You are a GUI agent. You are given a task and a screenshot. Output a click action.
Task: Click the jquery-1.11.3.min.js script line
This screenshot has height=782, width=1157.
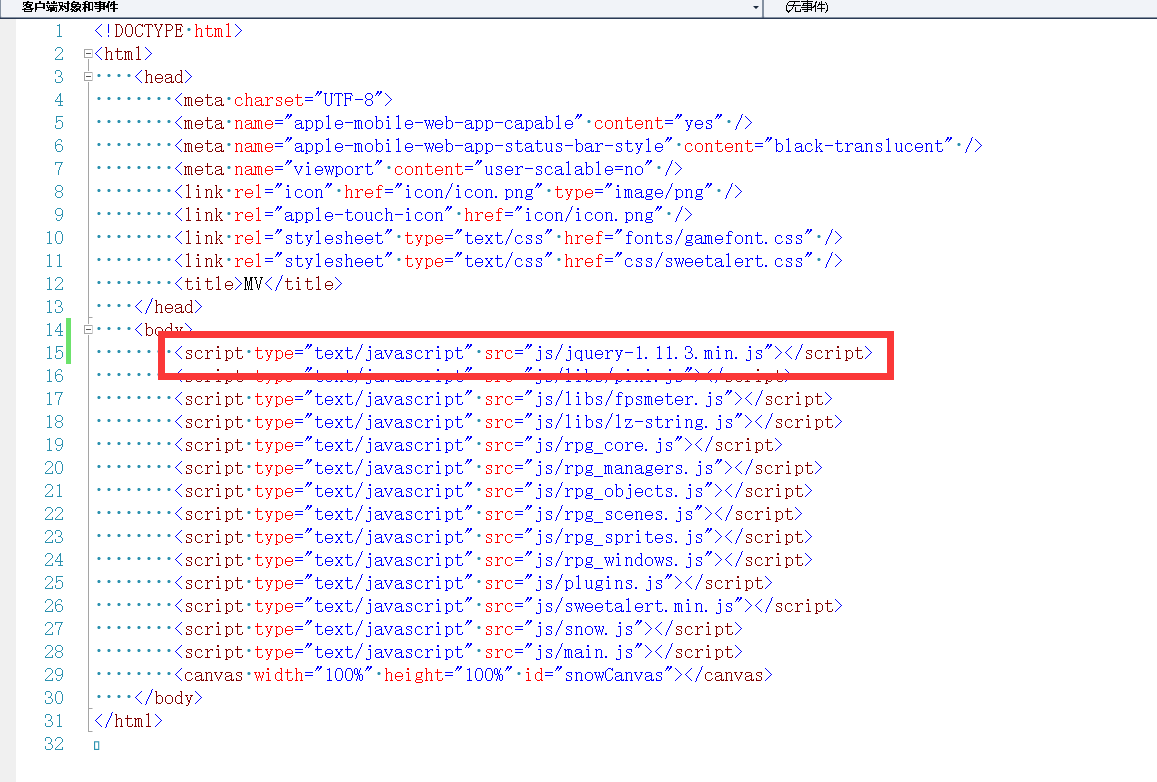coord(523,353)
